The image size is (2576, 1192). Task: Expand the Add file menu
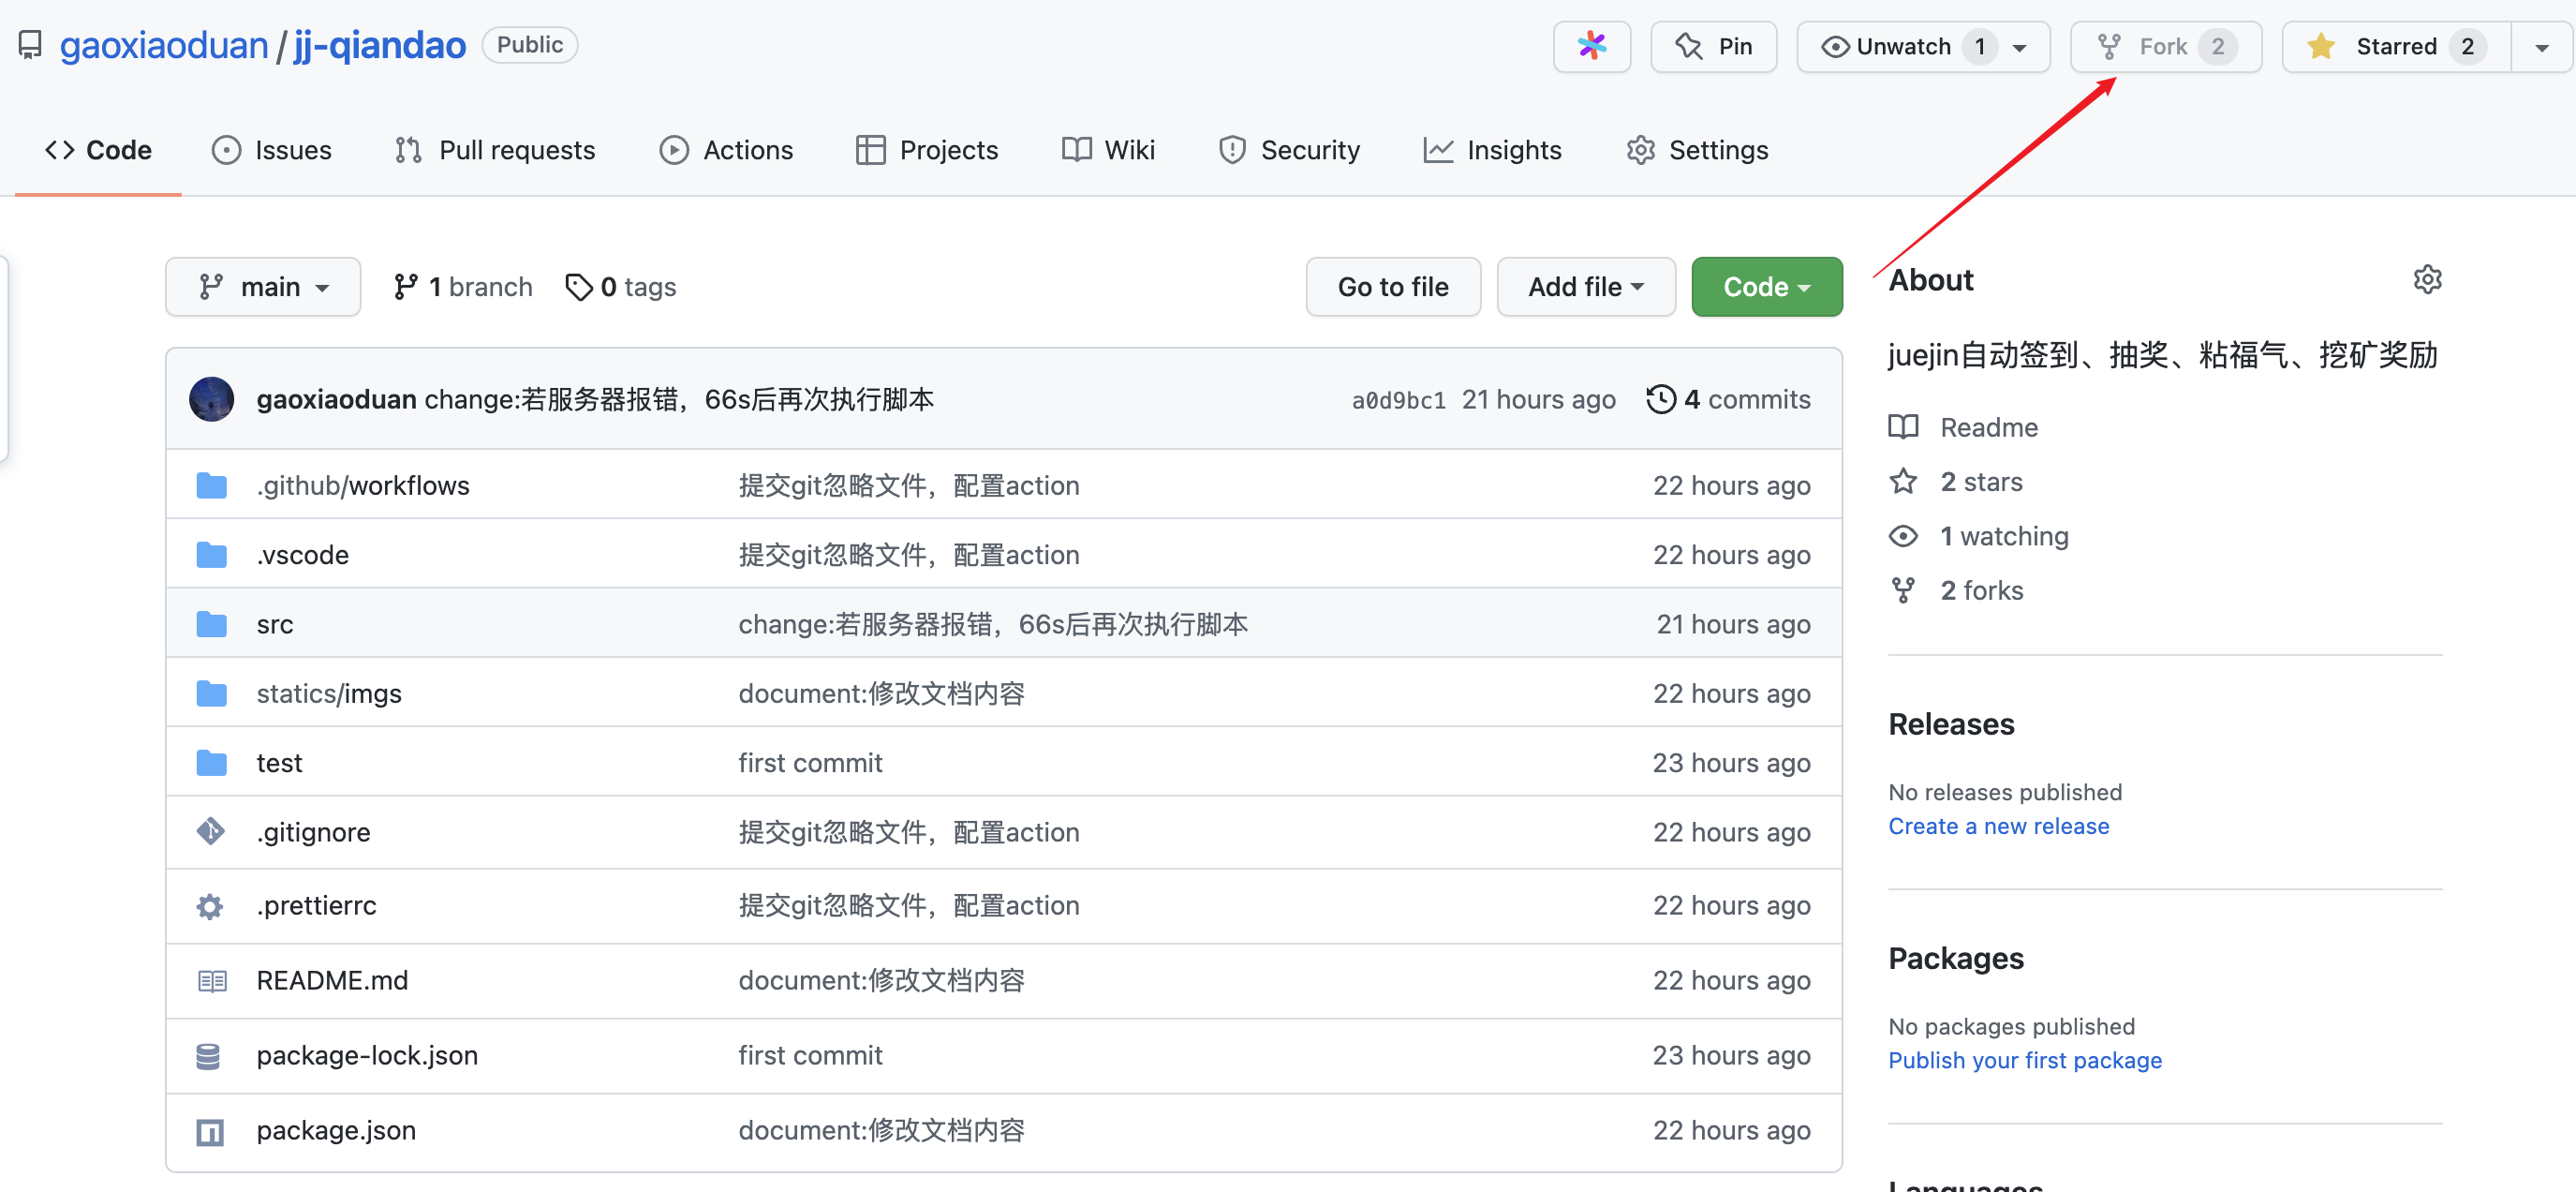click(x=1585, y=287)
